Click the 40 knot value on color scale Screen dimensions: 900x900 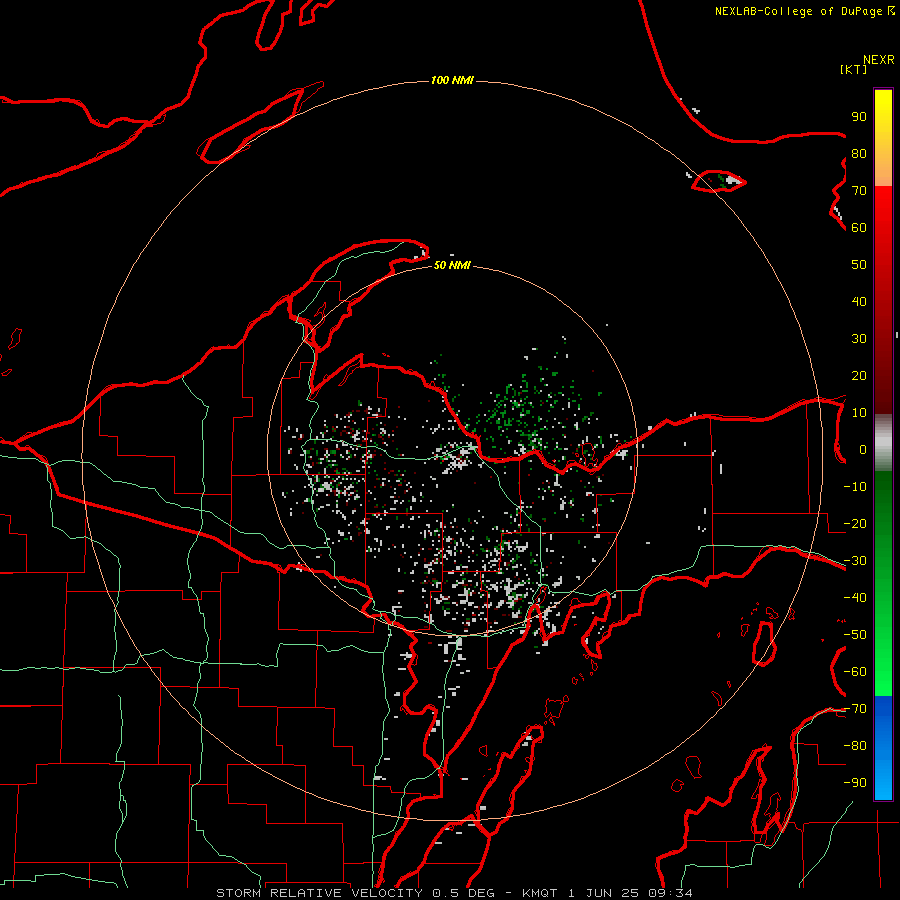click(x=859, y=302)
